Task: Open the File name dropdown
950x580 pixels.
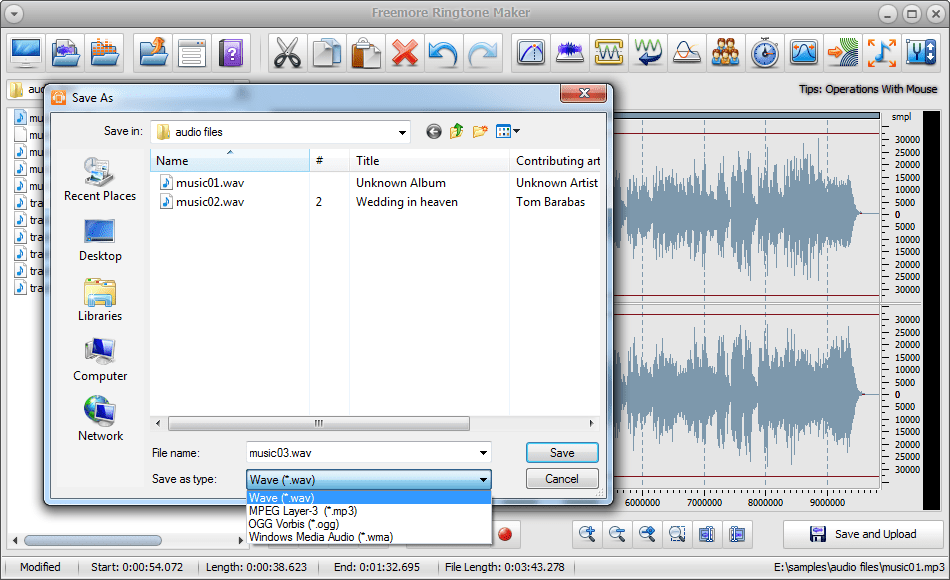Action: coord(483,452)
